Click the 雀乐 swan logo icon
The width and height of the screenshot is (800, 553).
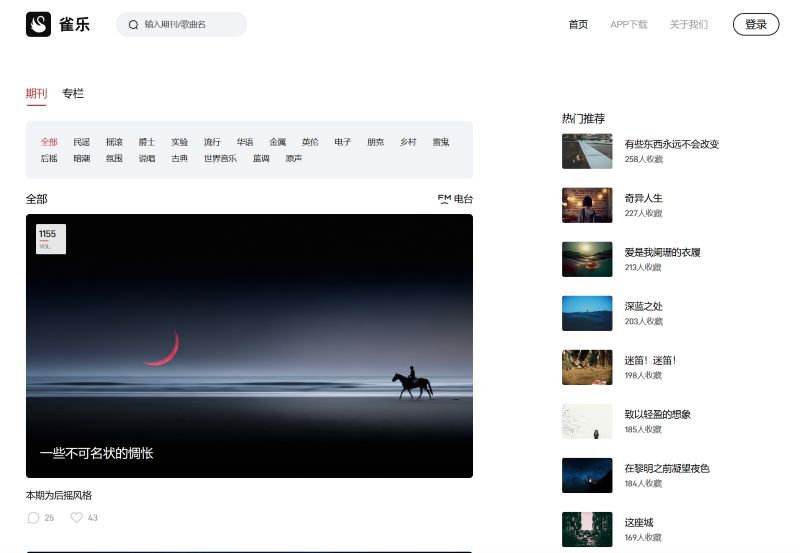[x=38, y=24]
